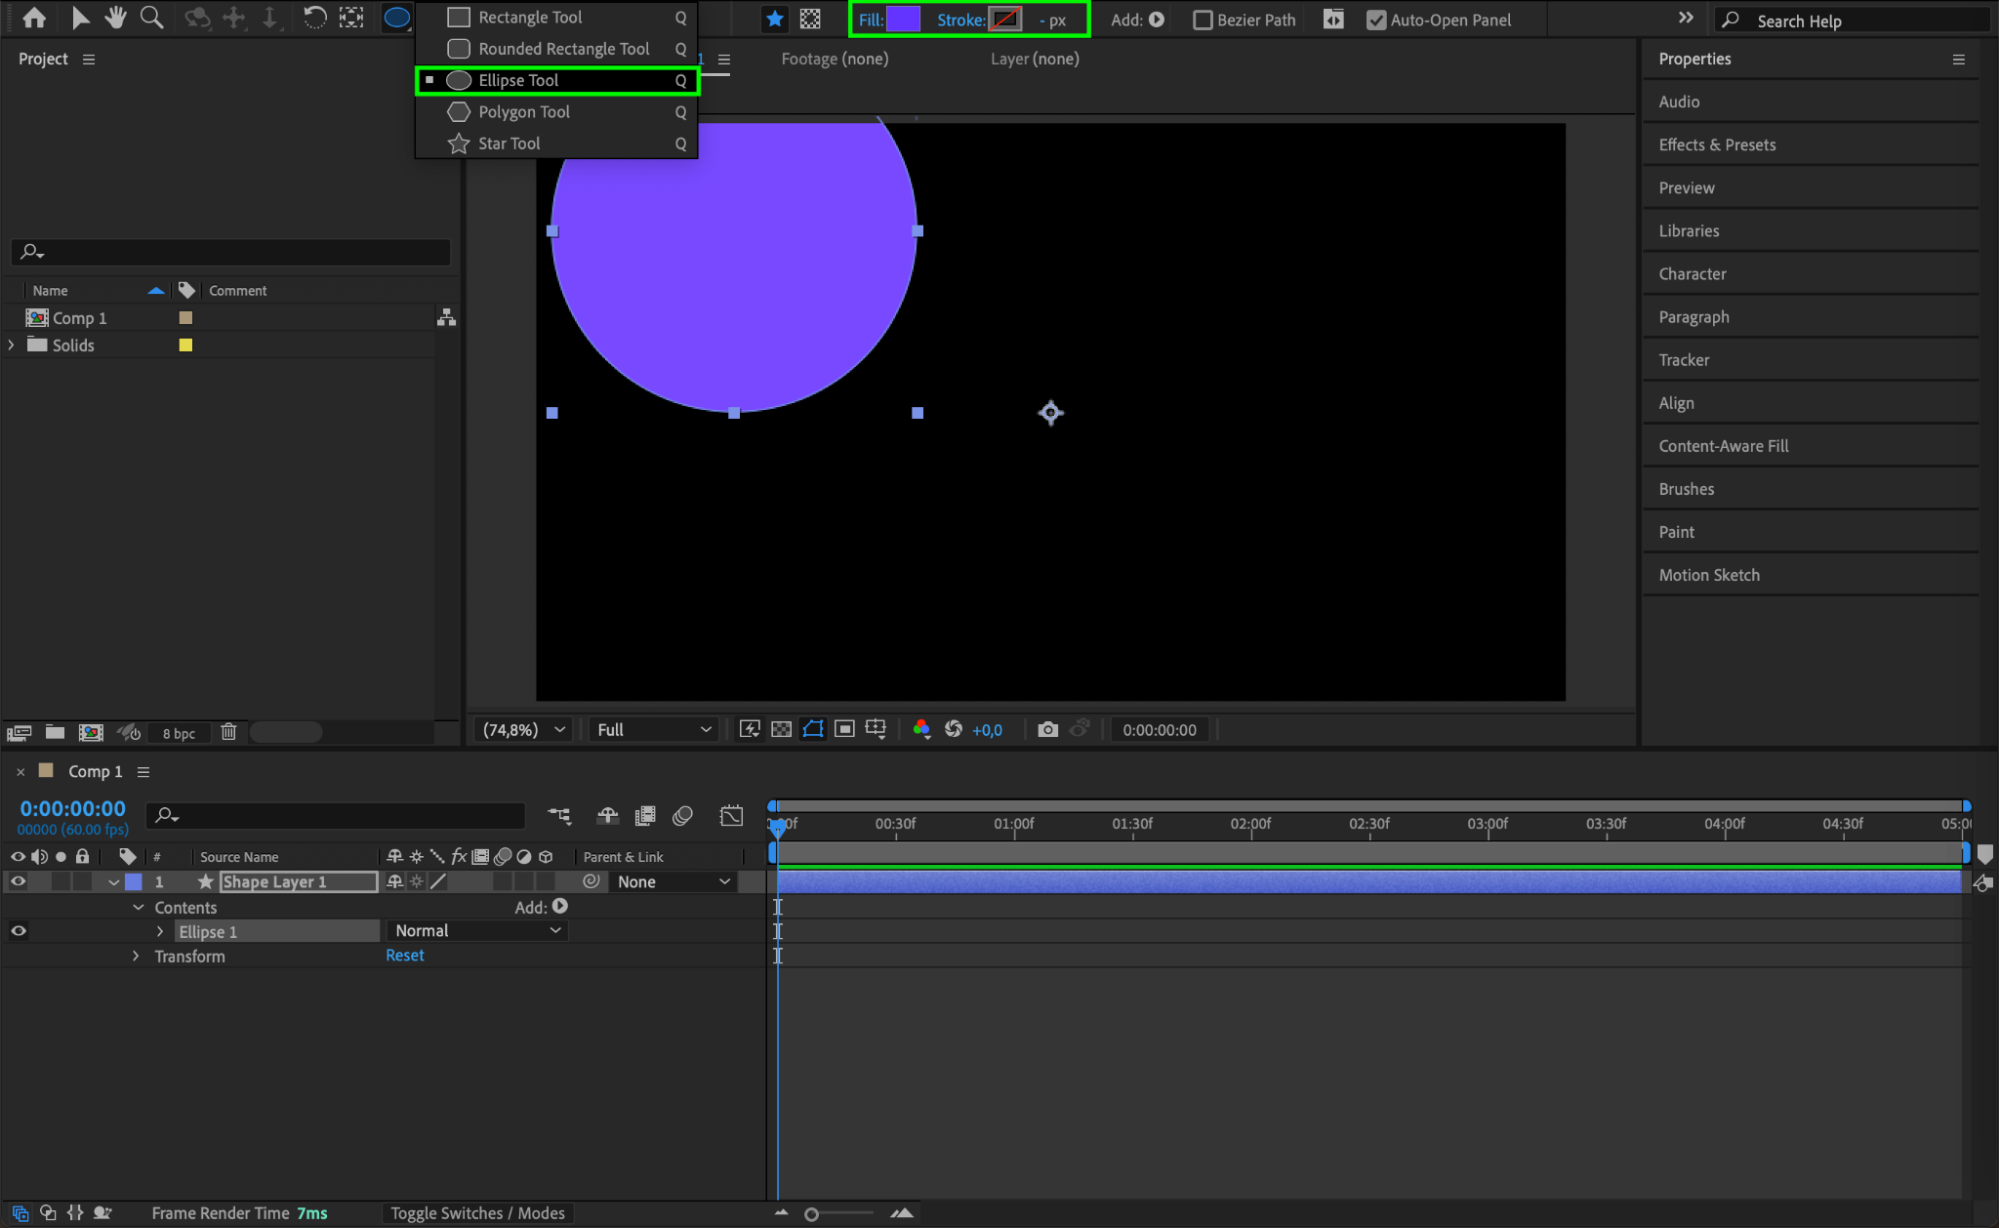Click the timeline search field
This screenshot has width=1999, height=1228.
pyautogui.click(x=340, y=816)
